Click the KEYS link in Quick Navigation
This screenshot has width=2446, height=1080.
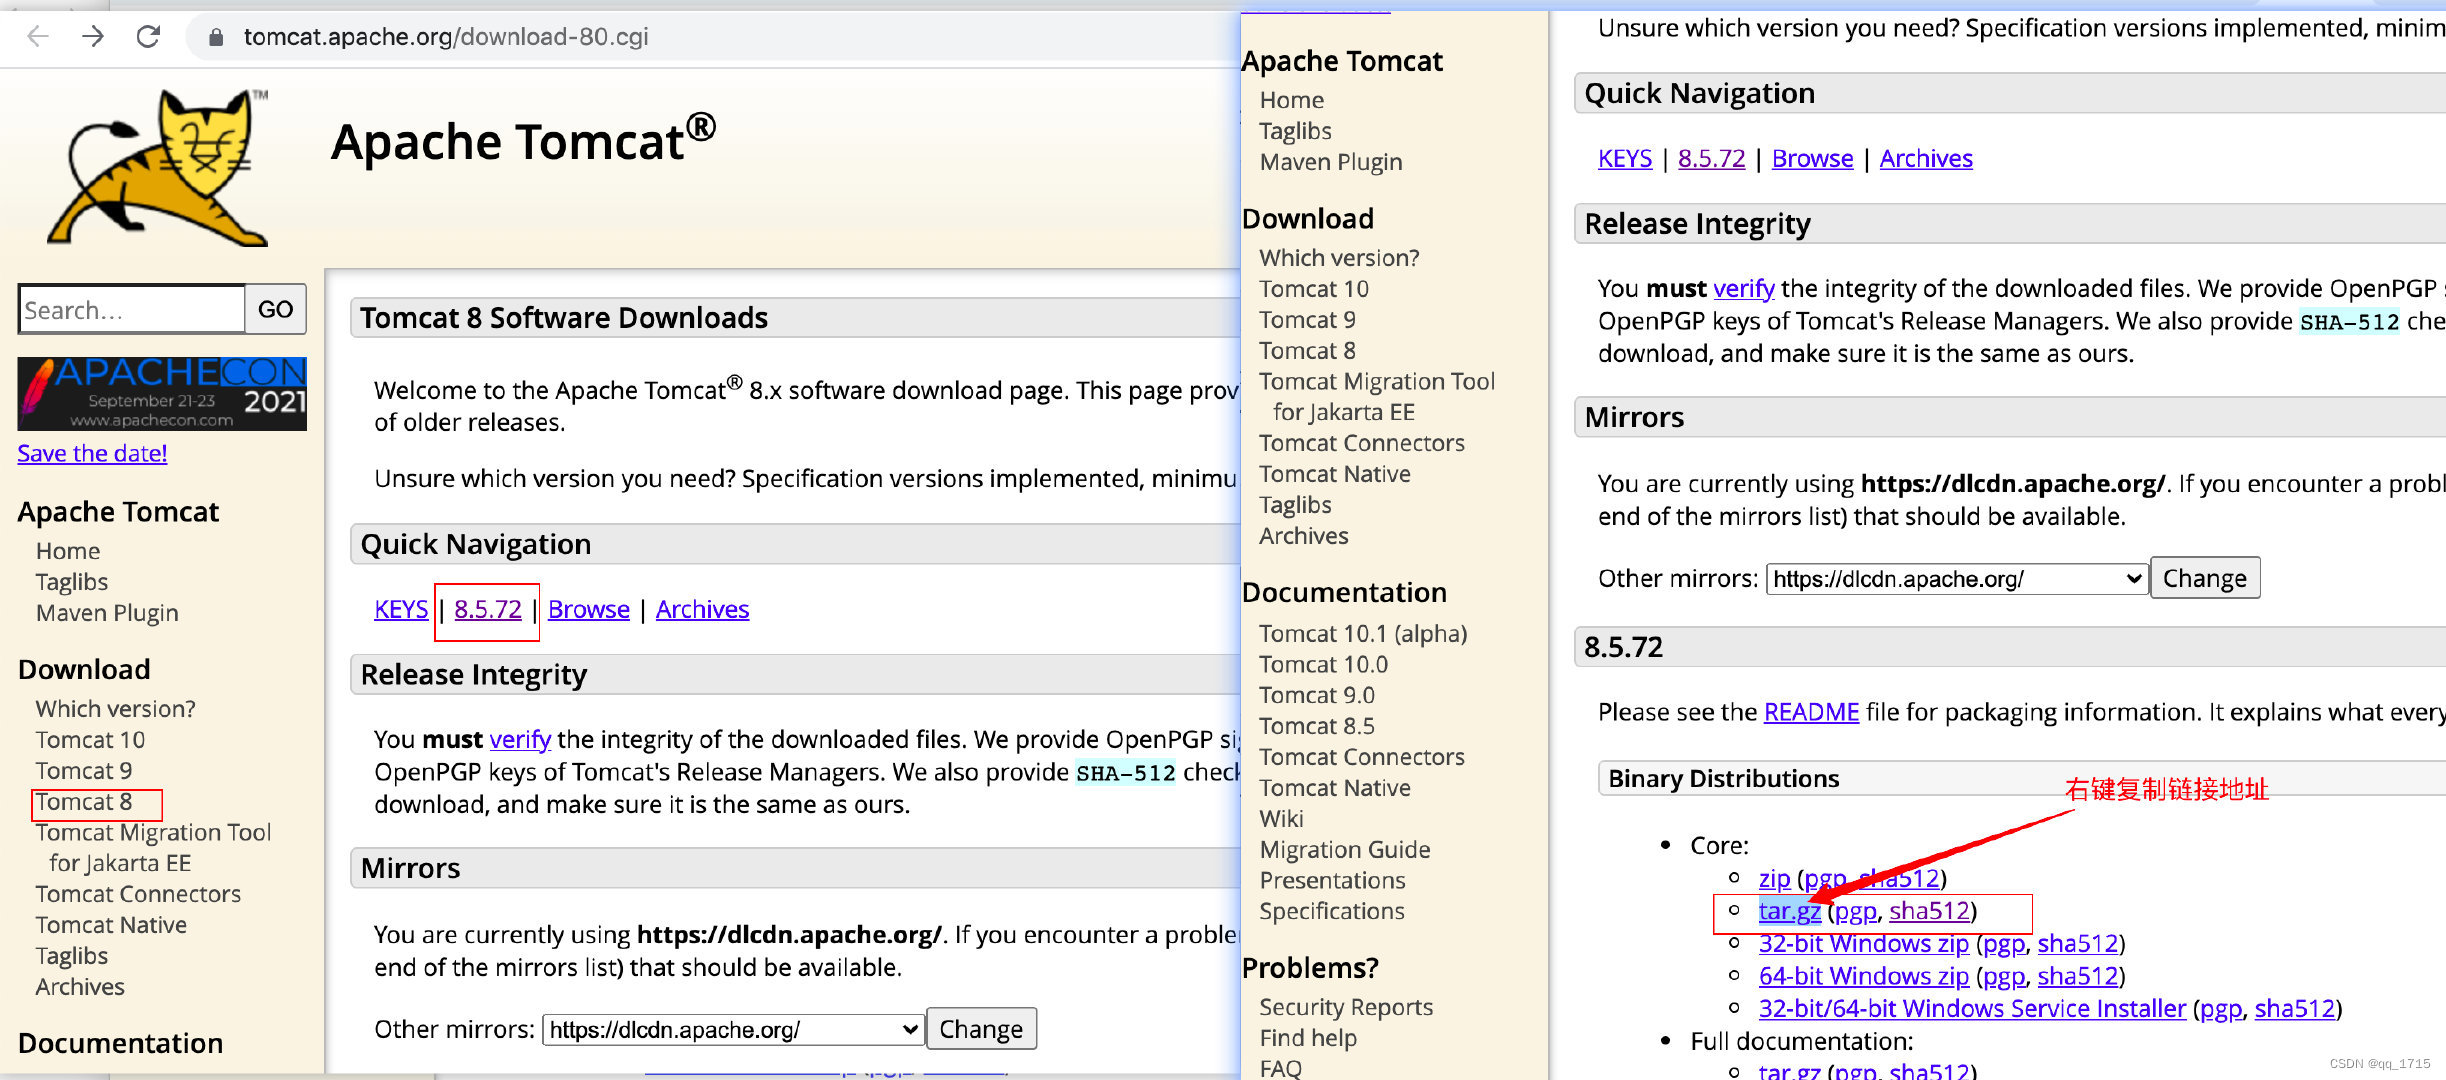pos(400,609)
